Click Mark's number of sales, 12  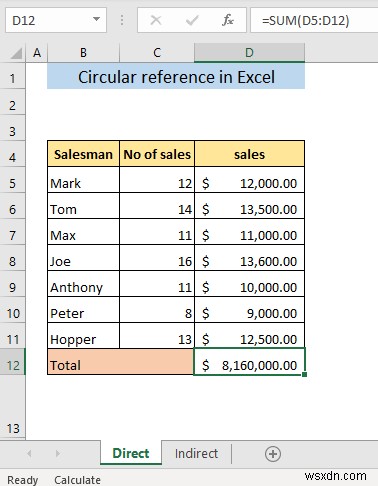(x=157, y=180)
